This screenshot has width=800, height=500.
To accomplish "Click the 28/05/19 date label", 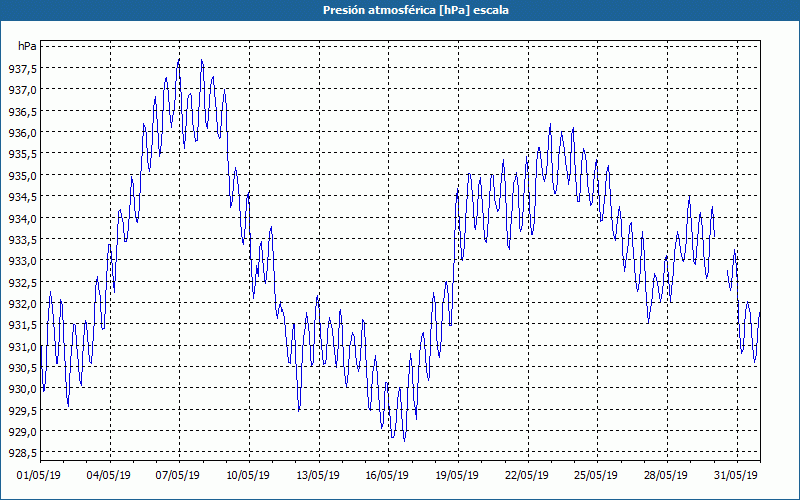I will pos(666,475).
